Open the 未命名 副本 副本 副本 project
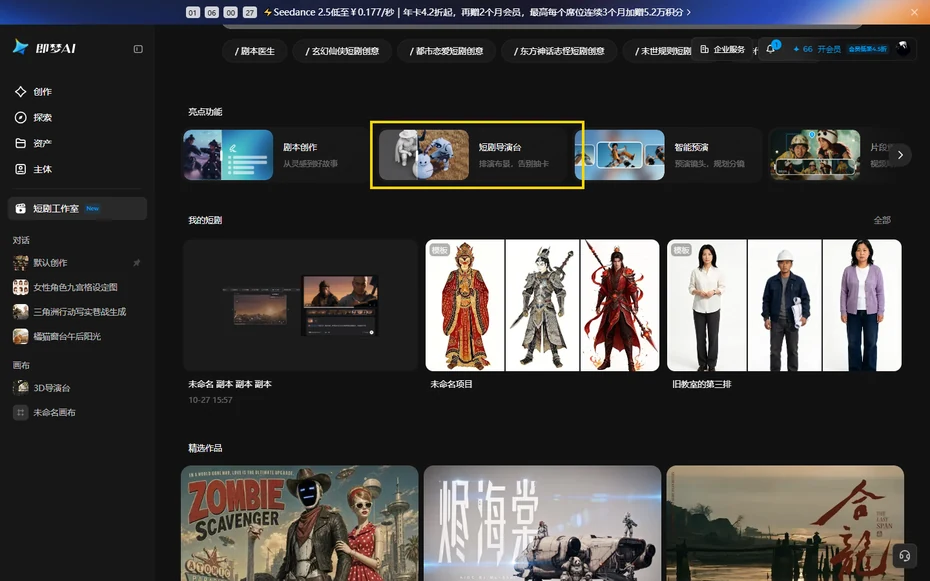930x581 pixels. (301, 305)
